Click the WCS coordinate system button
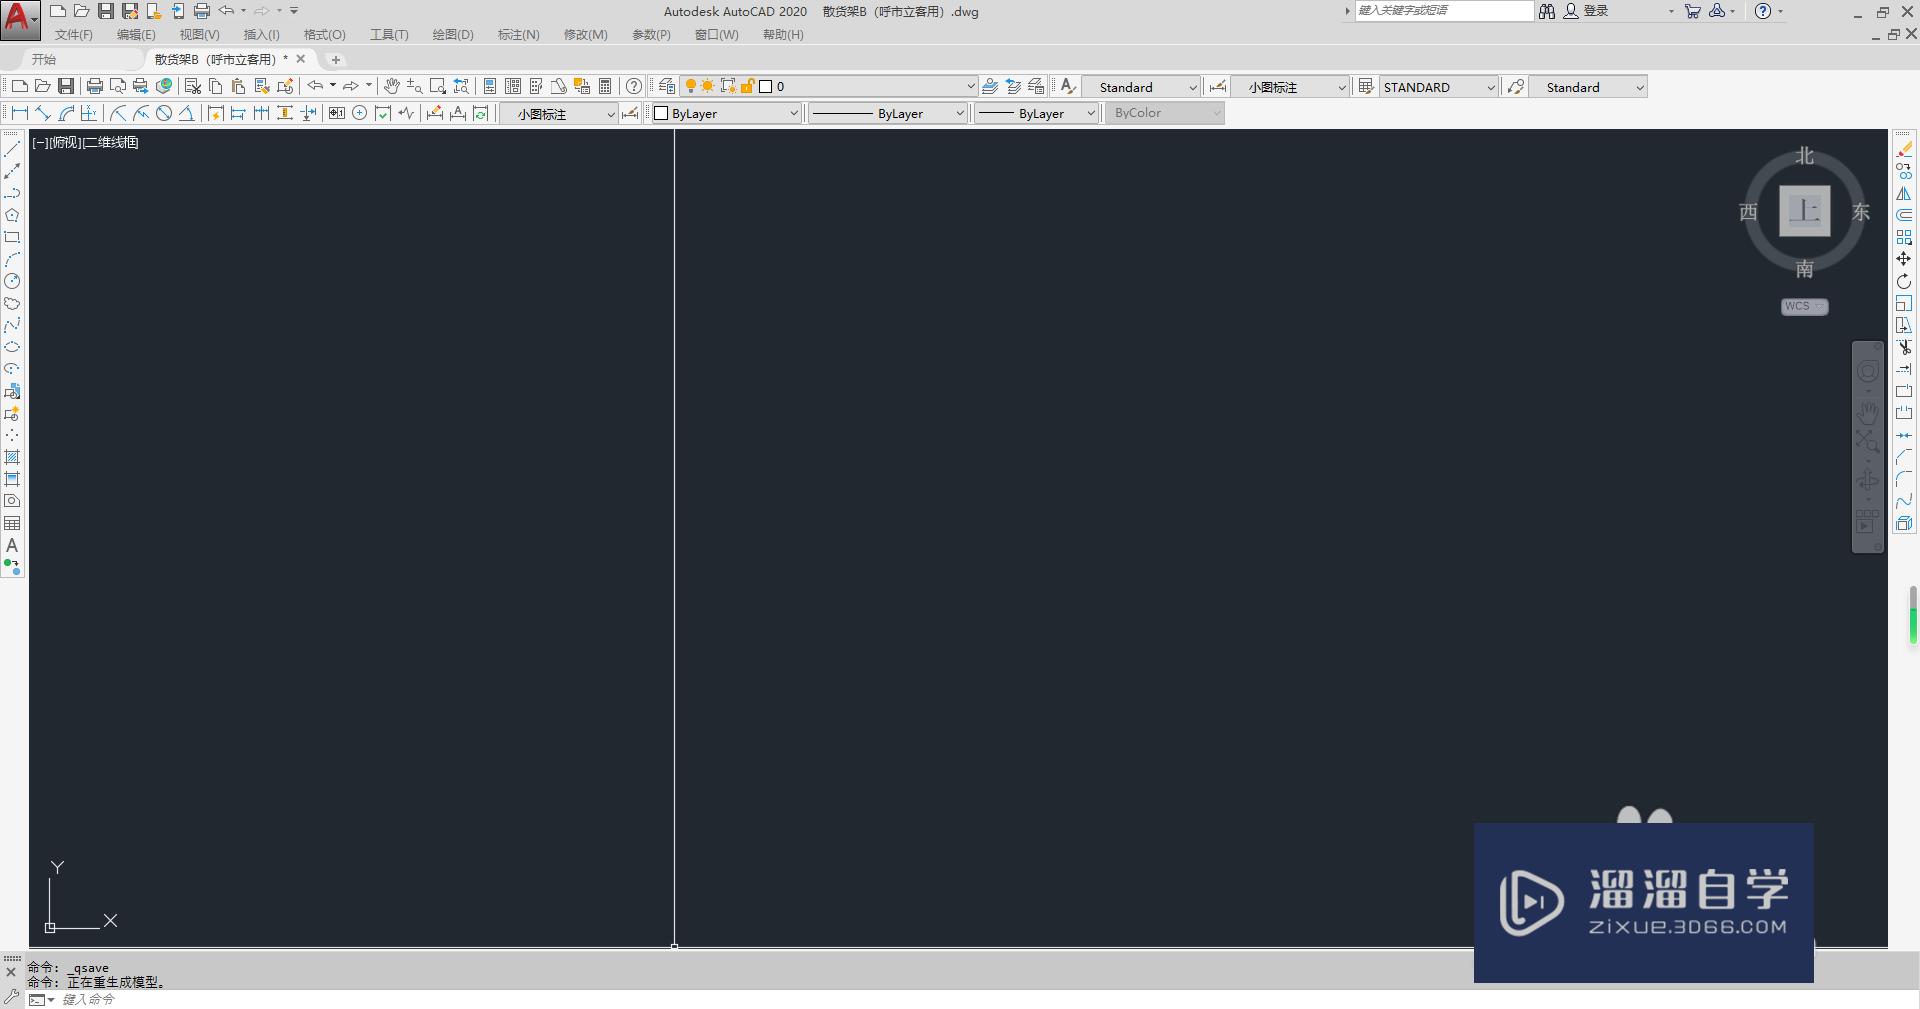The image size is (1920, 1009). click(x=1804, y=306)
